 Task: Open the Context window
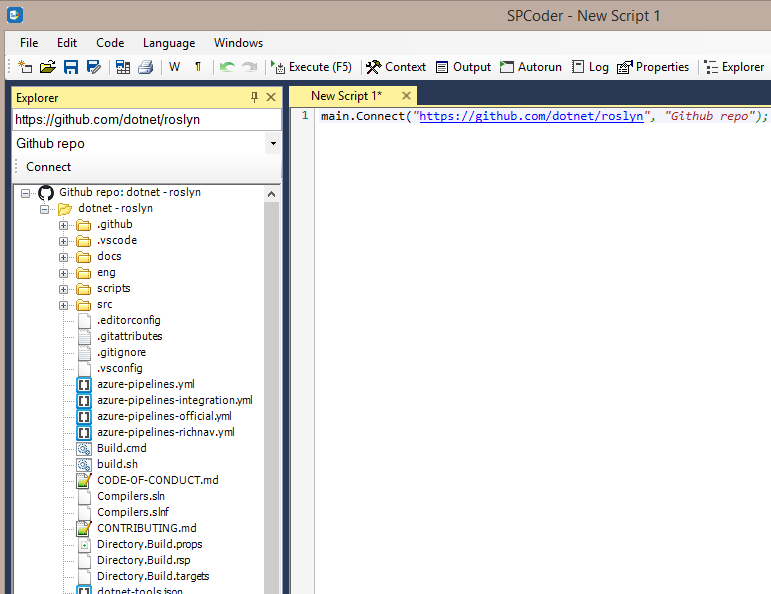coord(396,67)
